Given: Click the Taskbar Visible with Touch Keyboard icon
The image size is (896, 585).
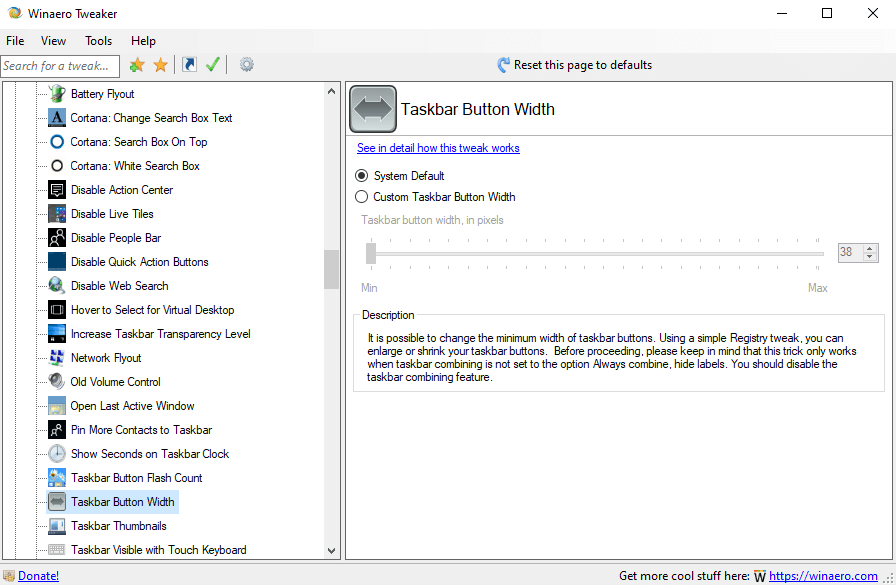Looking at the screenshot, I should (57, 550).
